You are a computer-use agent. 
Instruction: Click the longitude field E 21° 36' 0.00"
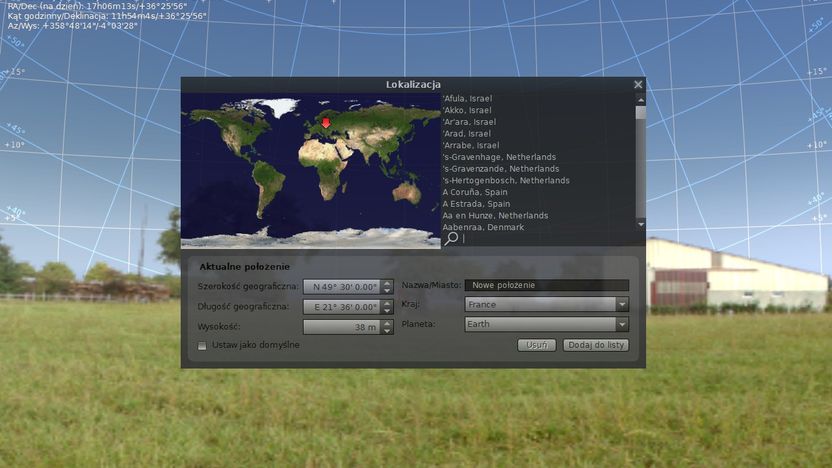coord(342,307)
